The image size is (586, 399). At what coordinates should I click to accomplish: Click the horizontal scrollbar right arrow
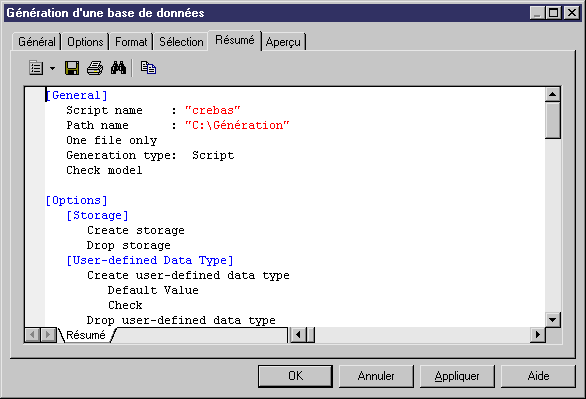(x=537, y=335)
